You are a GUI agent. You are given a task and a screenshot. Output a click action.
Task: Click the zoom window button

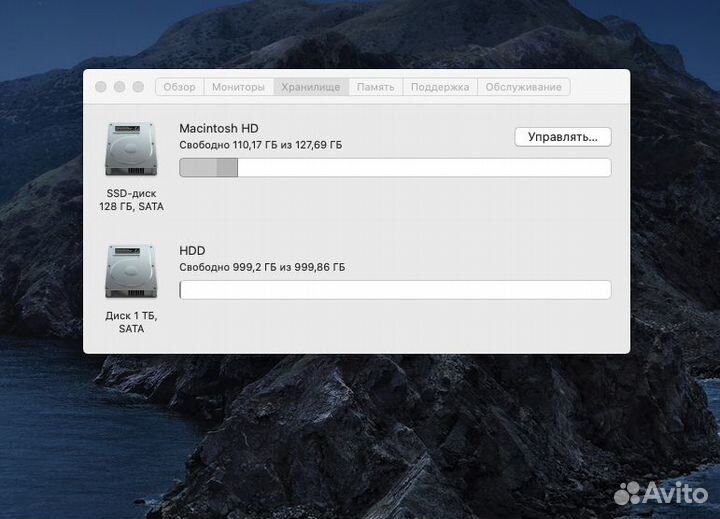pyautogui.click(x=138, y=87)
